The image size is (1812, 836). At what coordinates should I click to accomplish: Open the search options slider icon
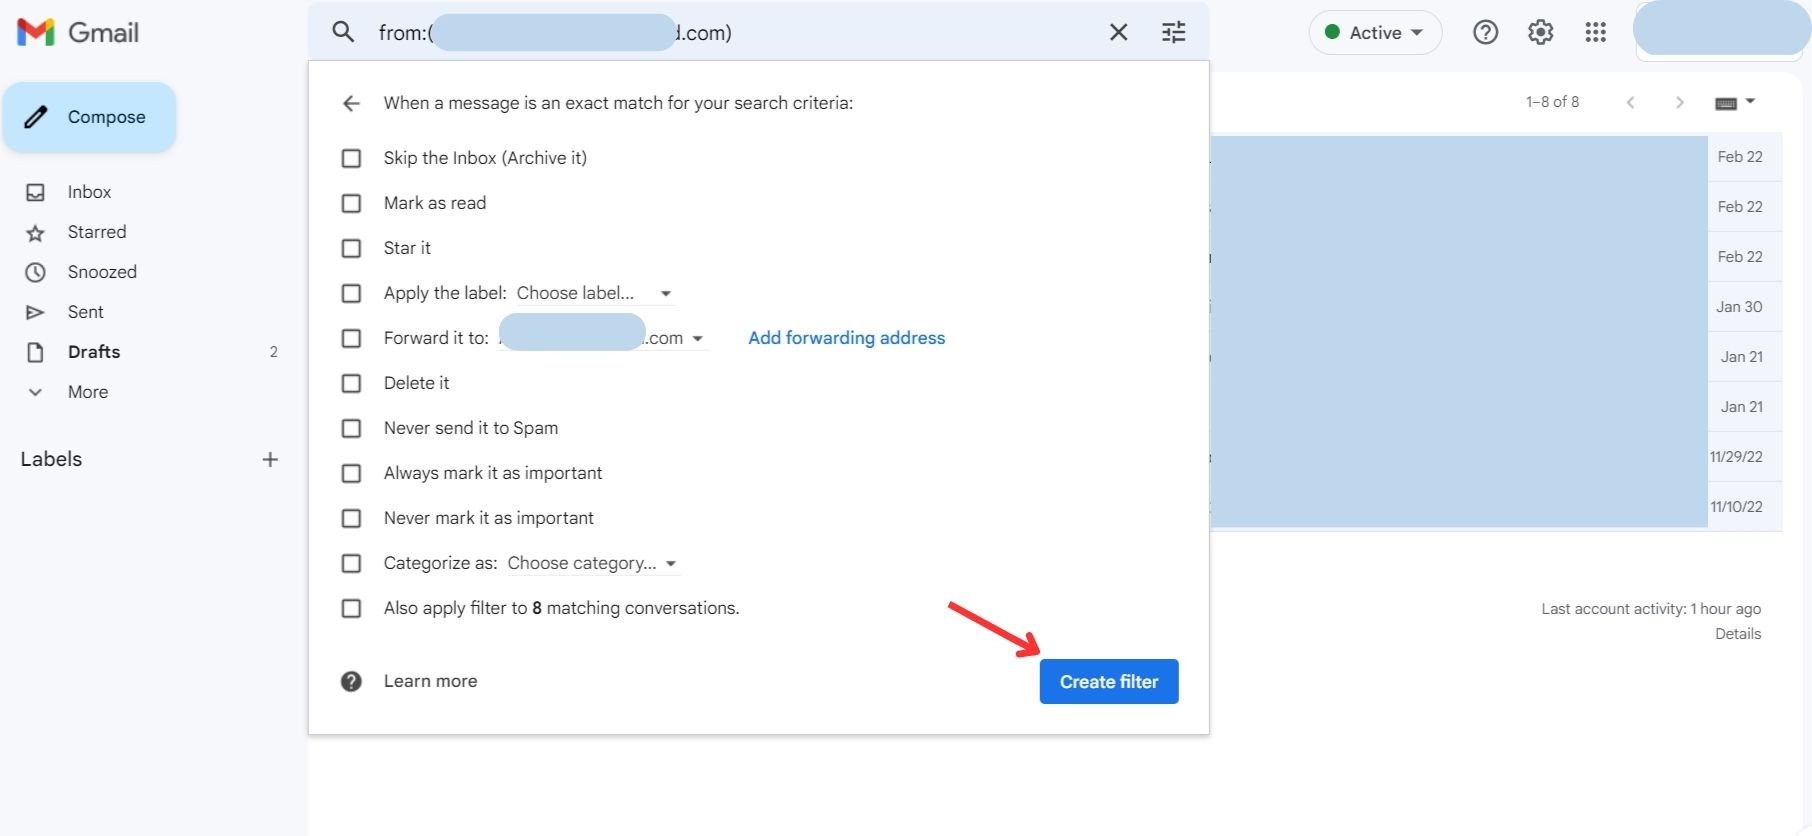tap(1174, 32)
